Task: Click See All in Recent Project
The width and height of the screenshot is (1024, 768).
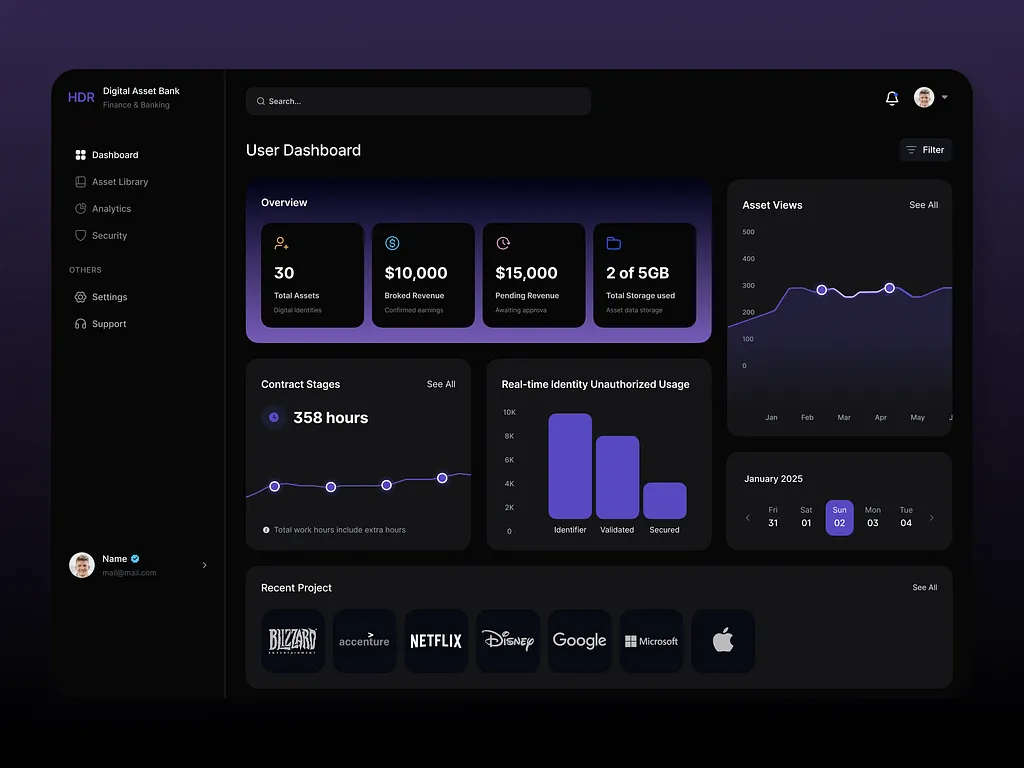Action: pyautogui.click(x=924, y=587)
